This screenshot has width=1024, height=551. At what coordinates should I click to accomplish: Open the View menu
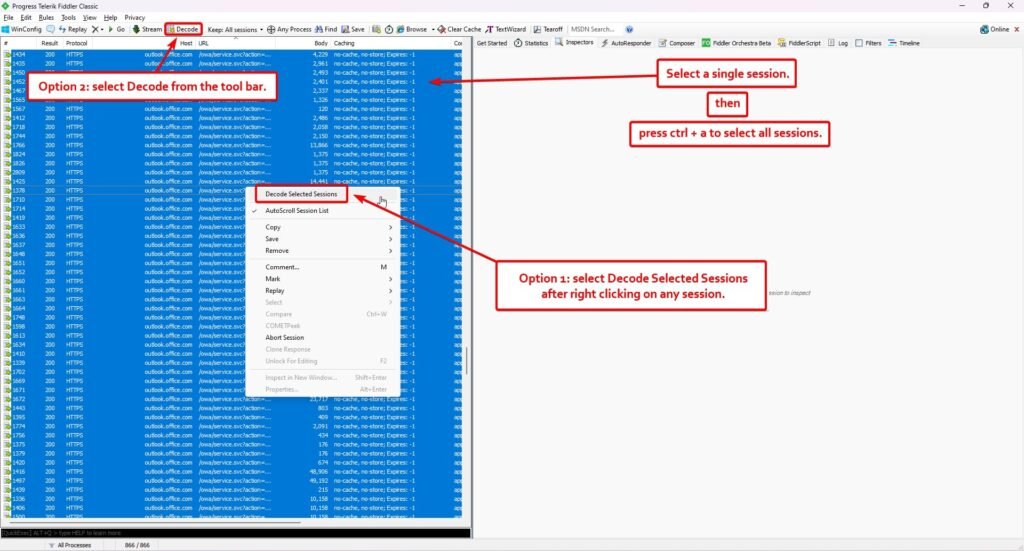89,18
